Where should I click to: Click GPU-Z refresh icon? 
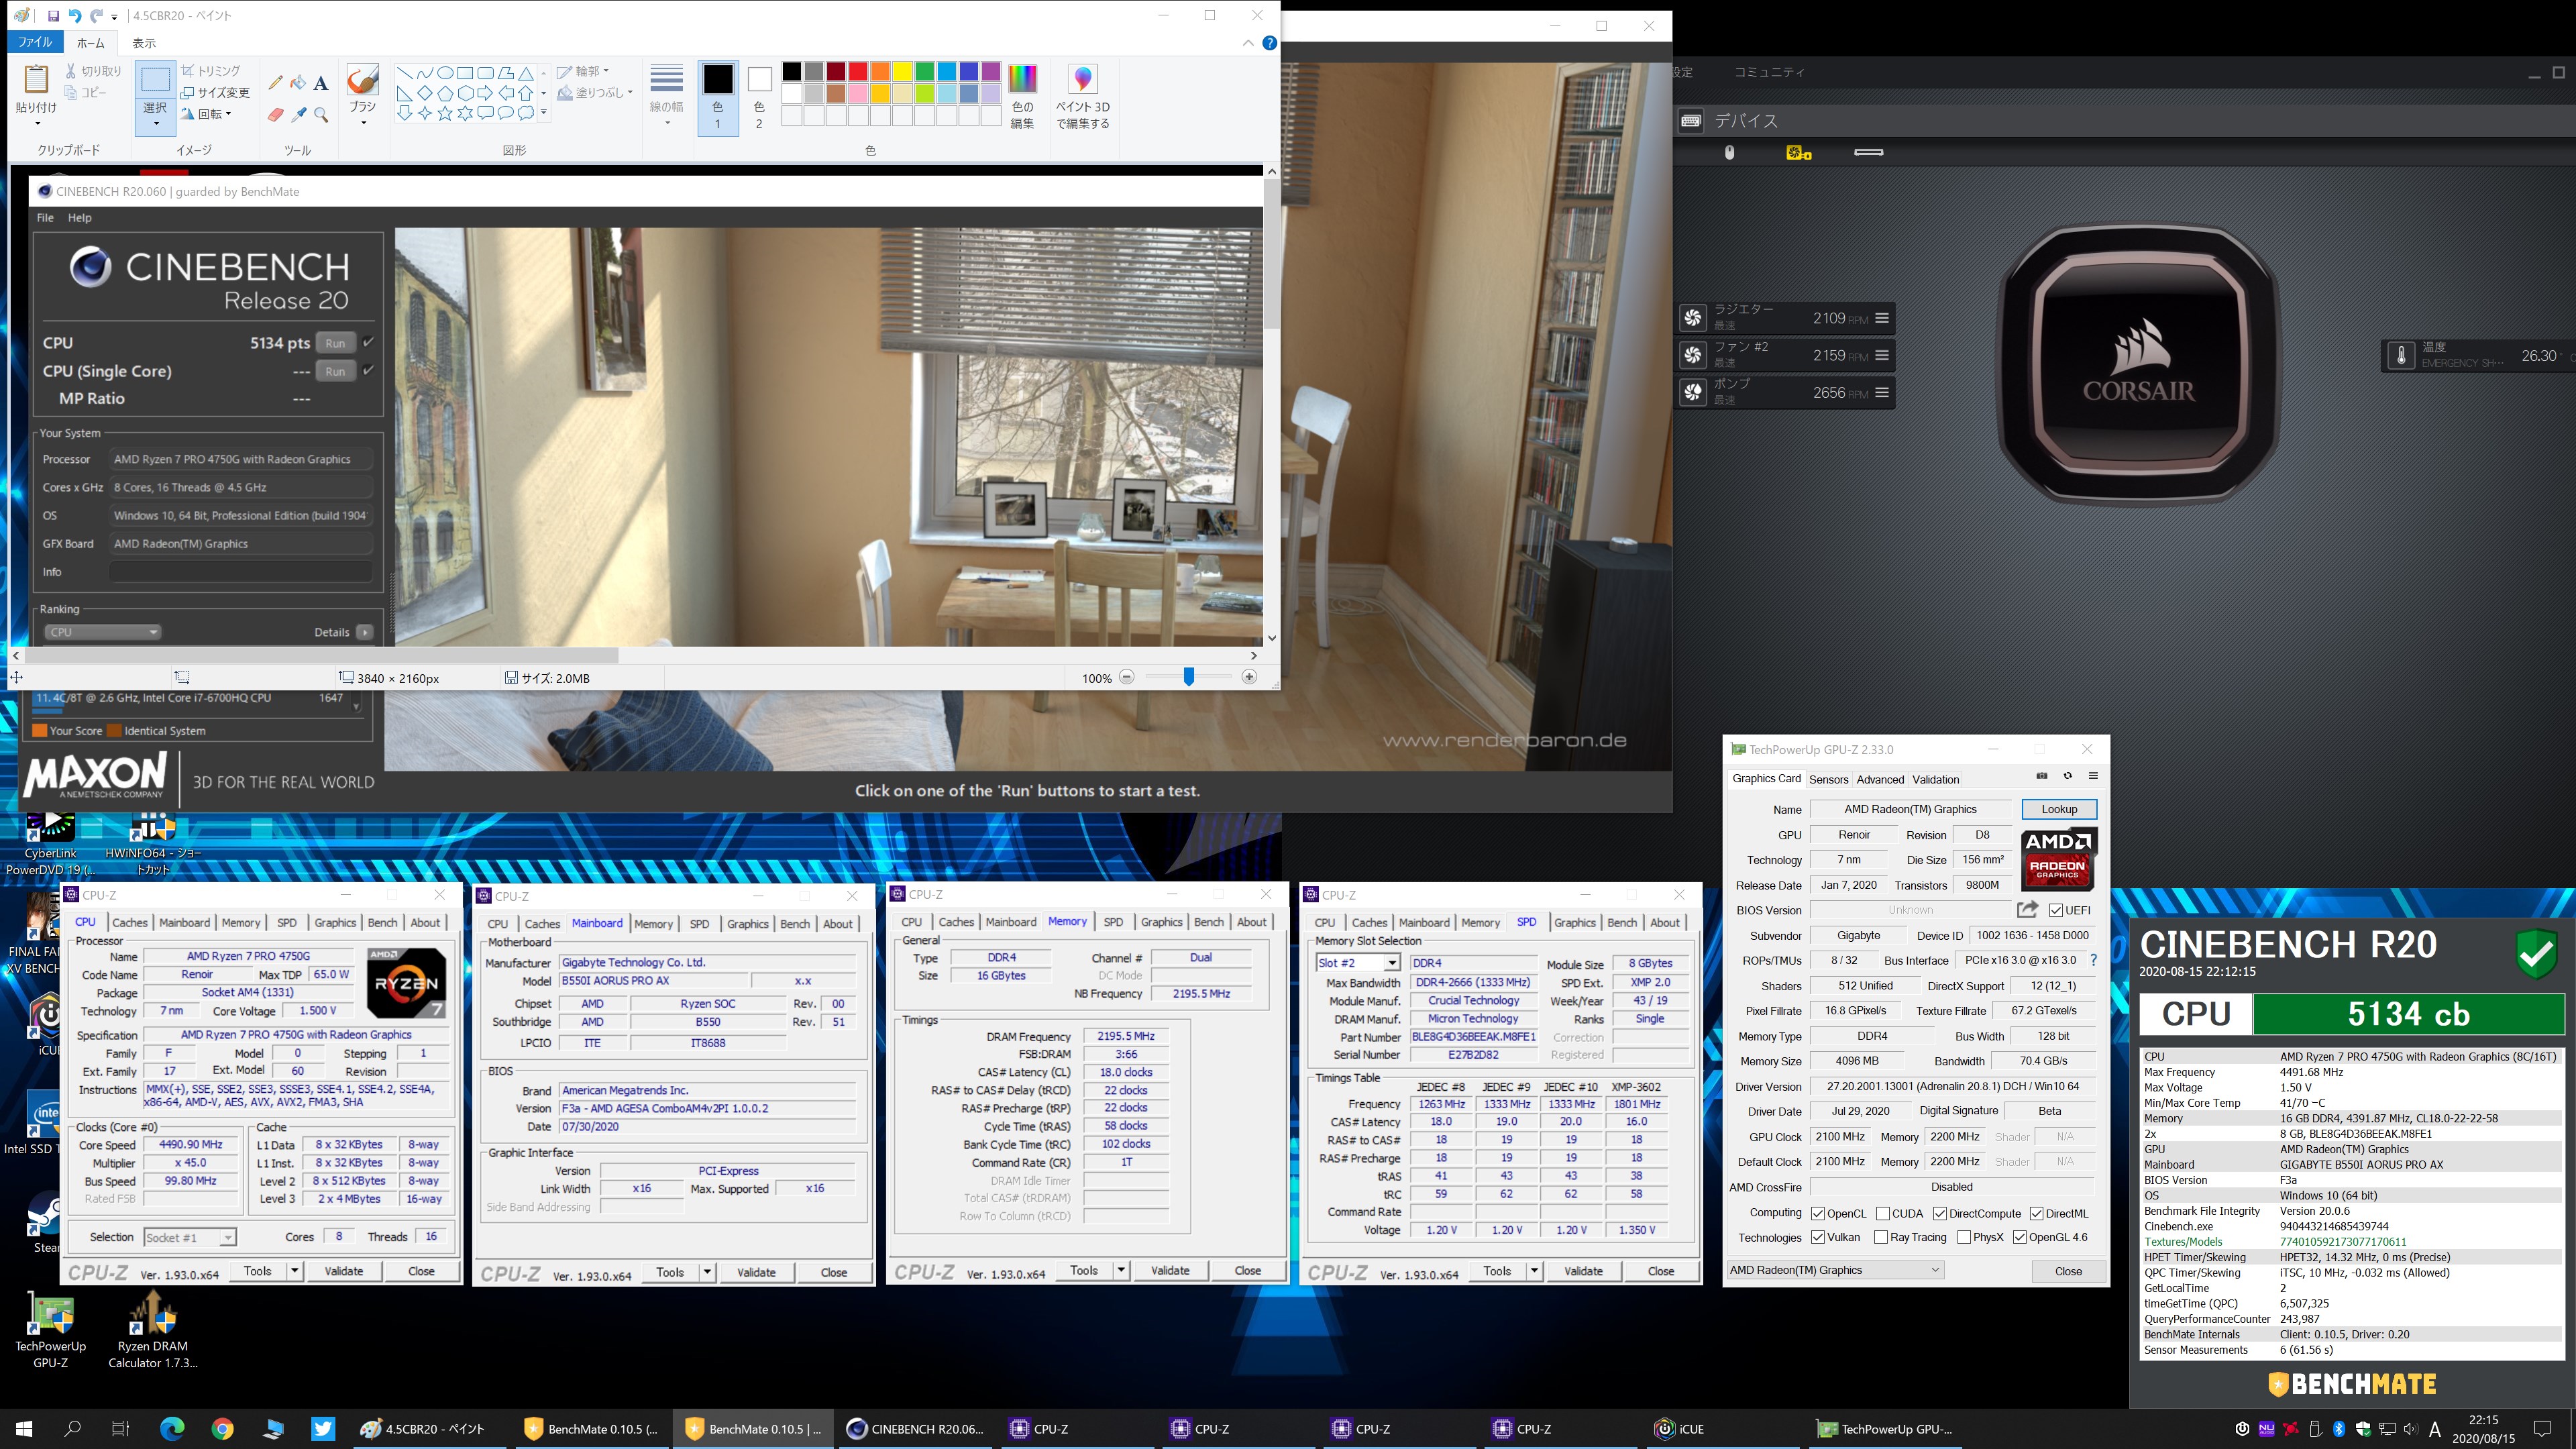pos(2067,776)
